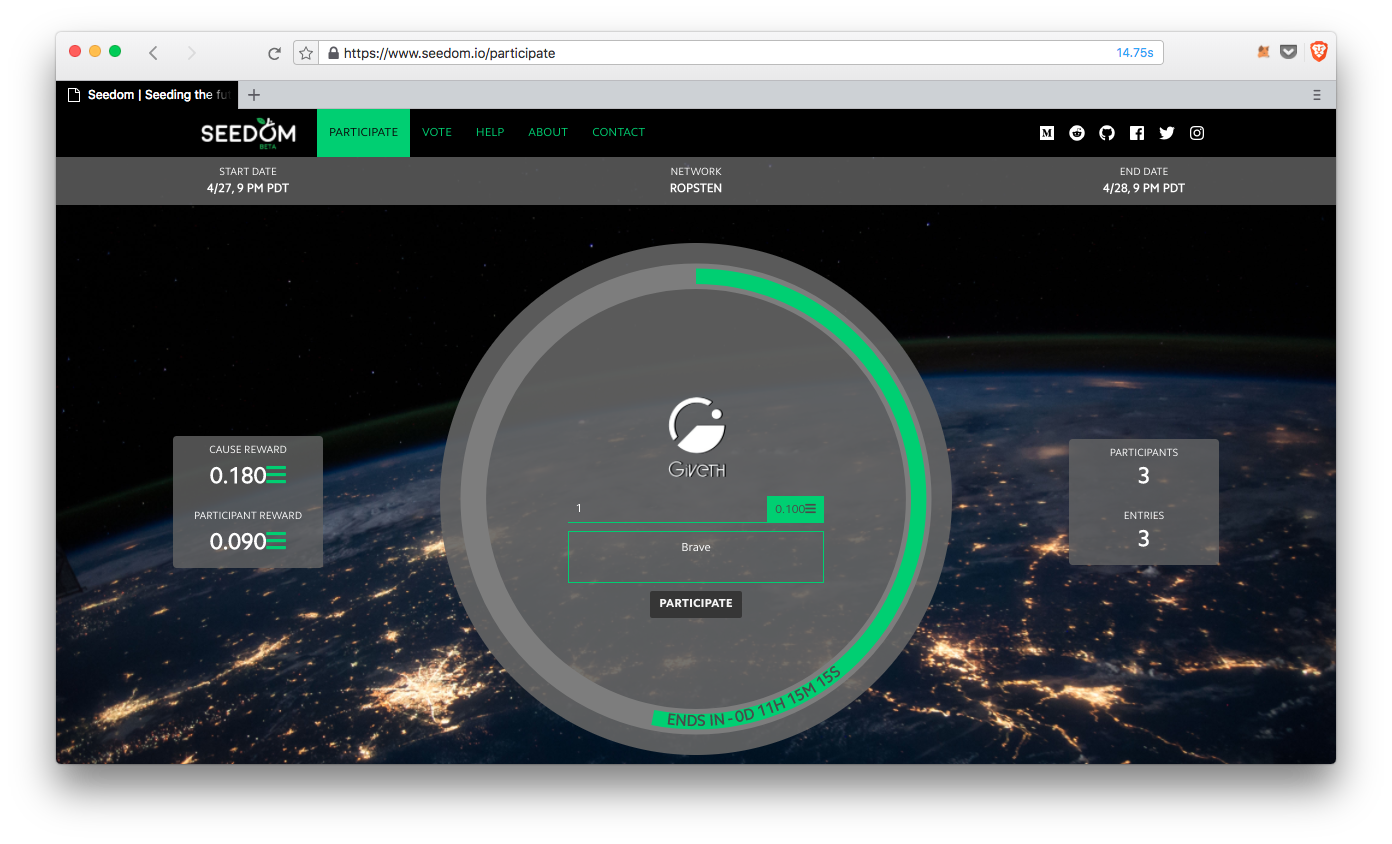Open the Medium social icon
1392x844 pixels.
(1047, 133)
